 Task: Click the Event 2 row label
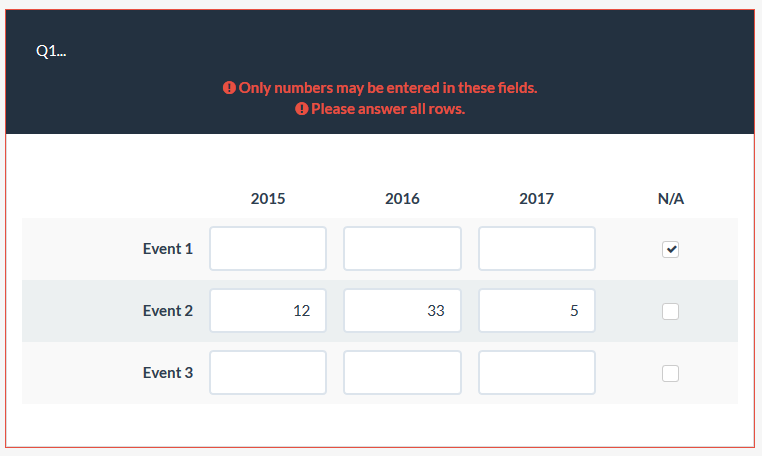pyautogui.click(x=168, y=311)
